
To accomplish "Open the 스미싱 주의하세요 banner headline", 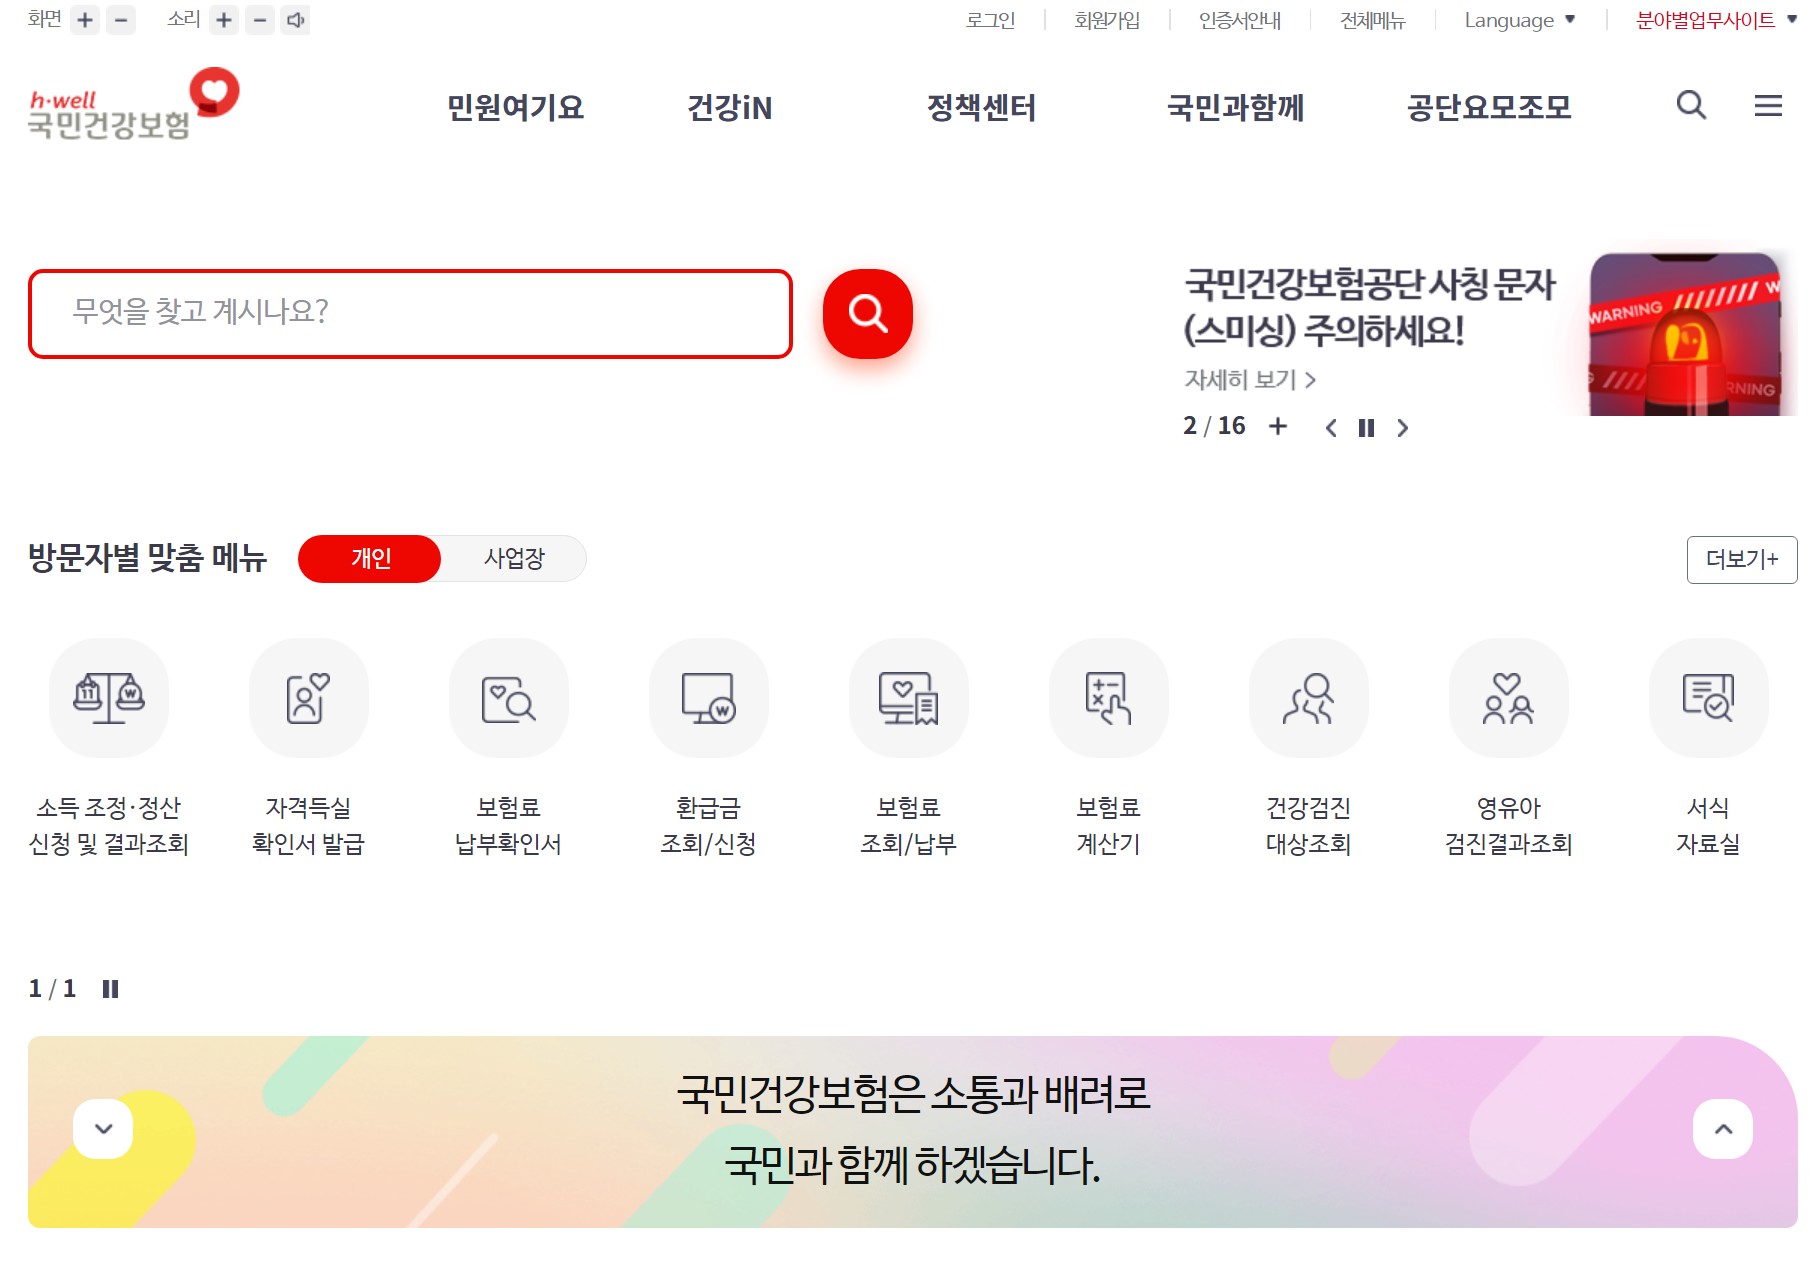I will click(x=1369, y=307).
